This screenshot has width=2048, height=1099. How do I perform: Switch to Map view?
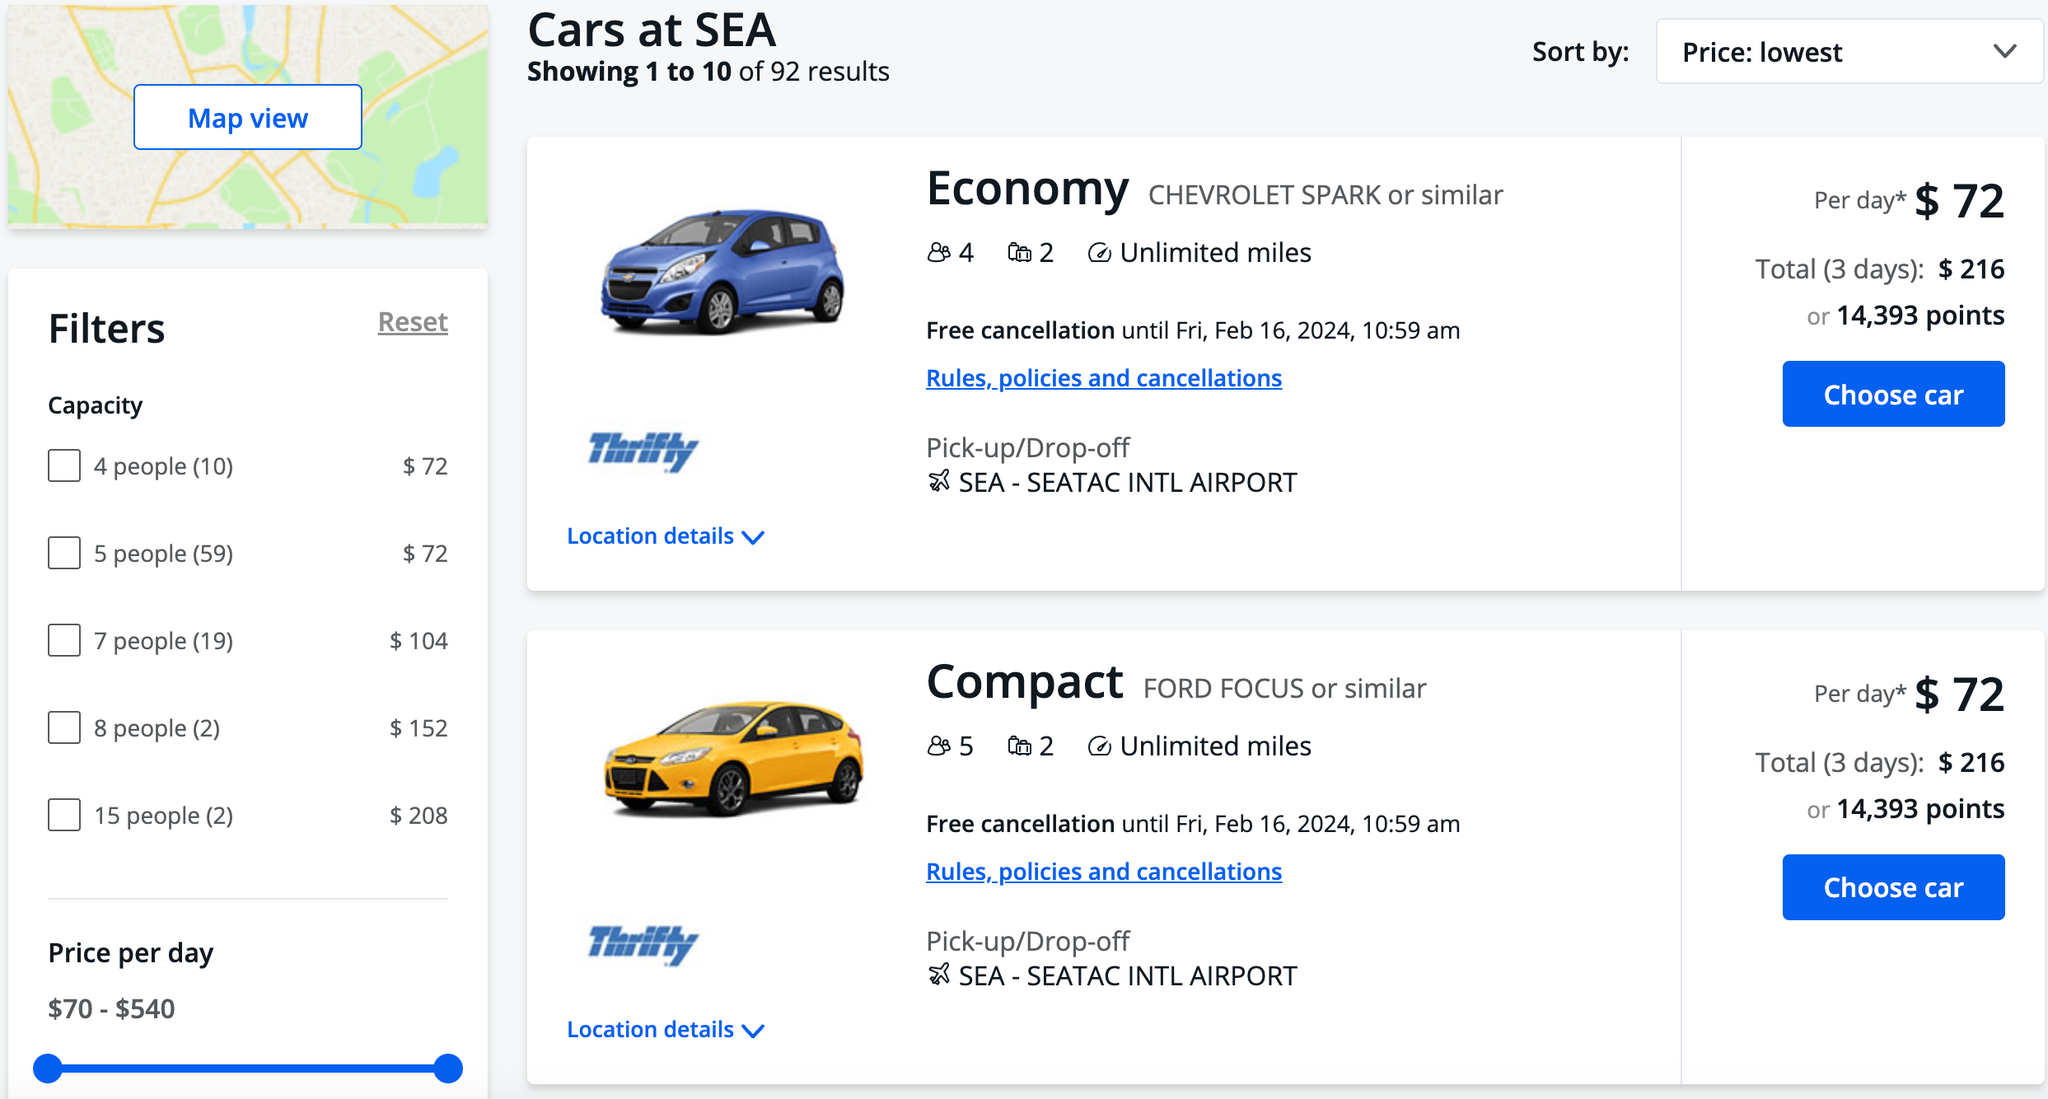point(247,117)
